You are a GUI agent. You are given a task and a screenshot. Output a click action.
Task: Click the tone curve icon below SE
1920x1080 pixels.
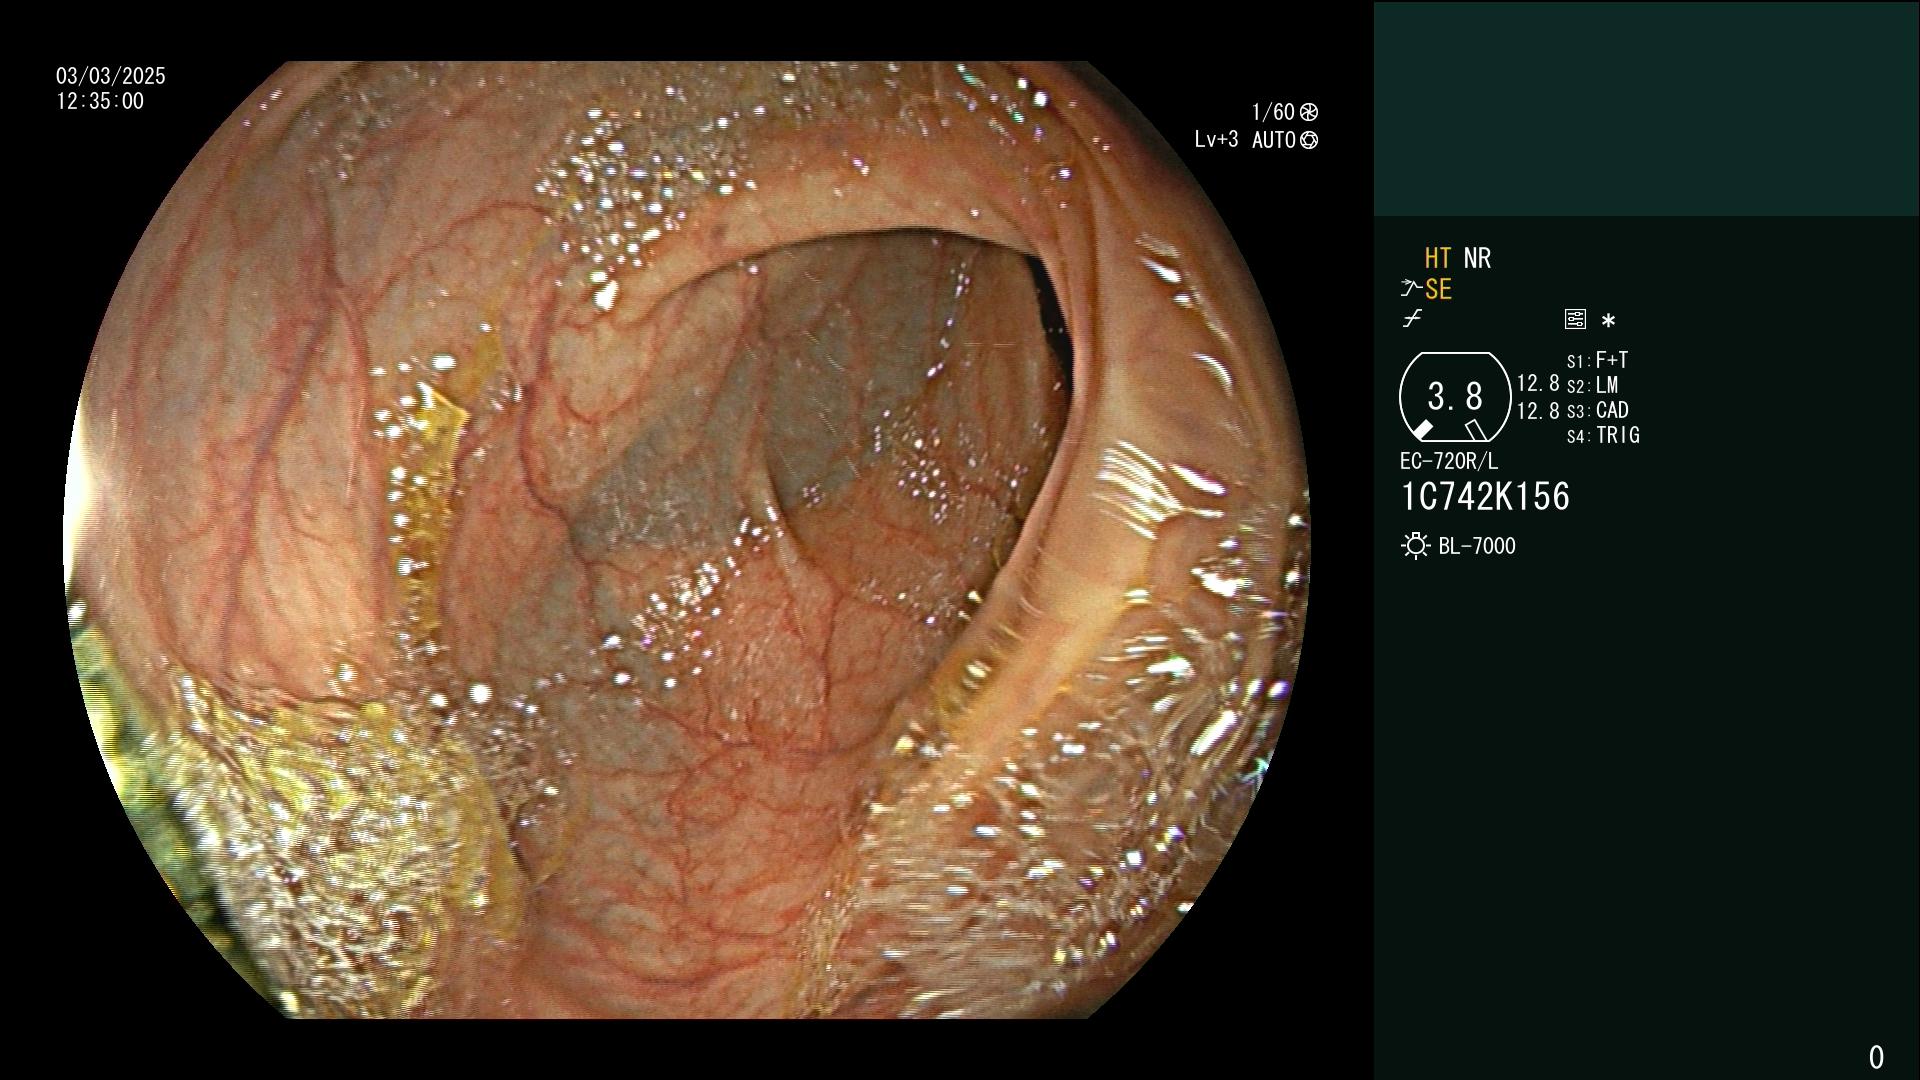[x=1412, y=320]
